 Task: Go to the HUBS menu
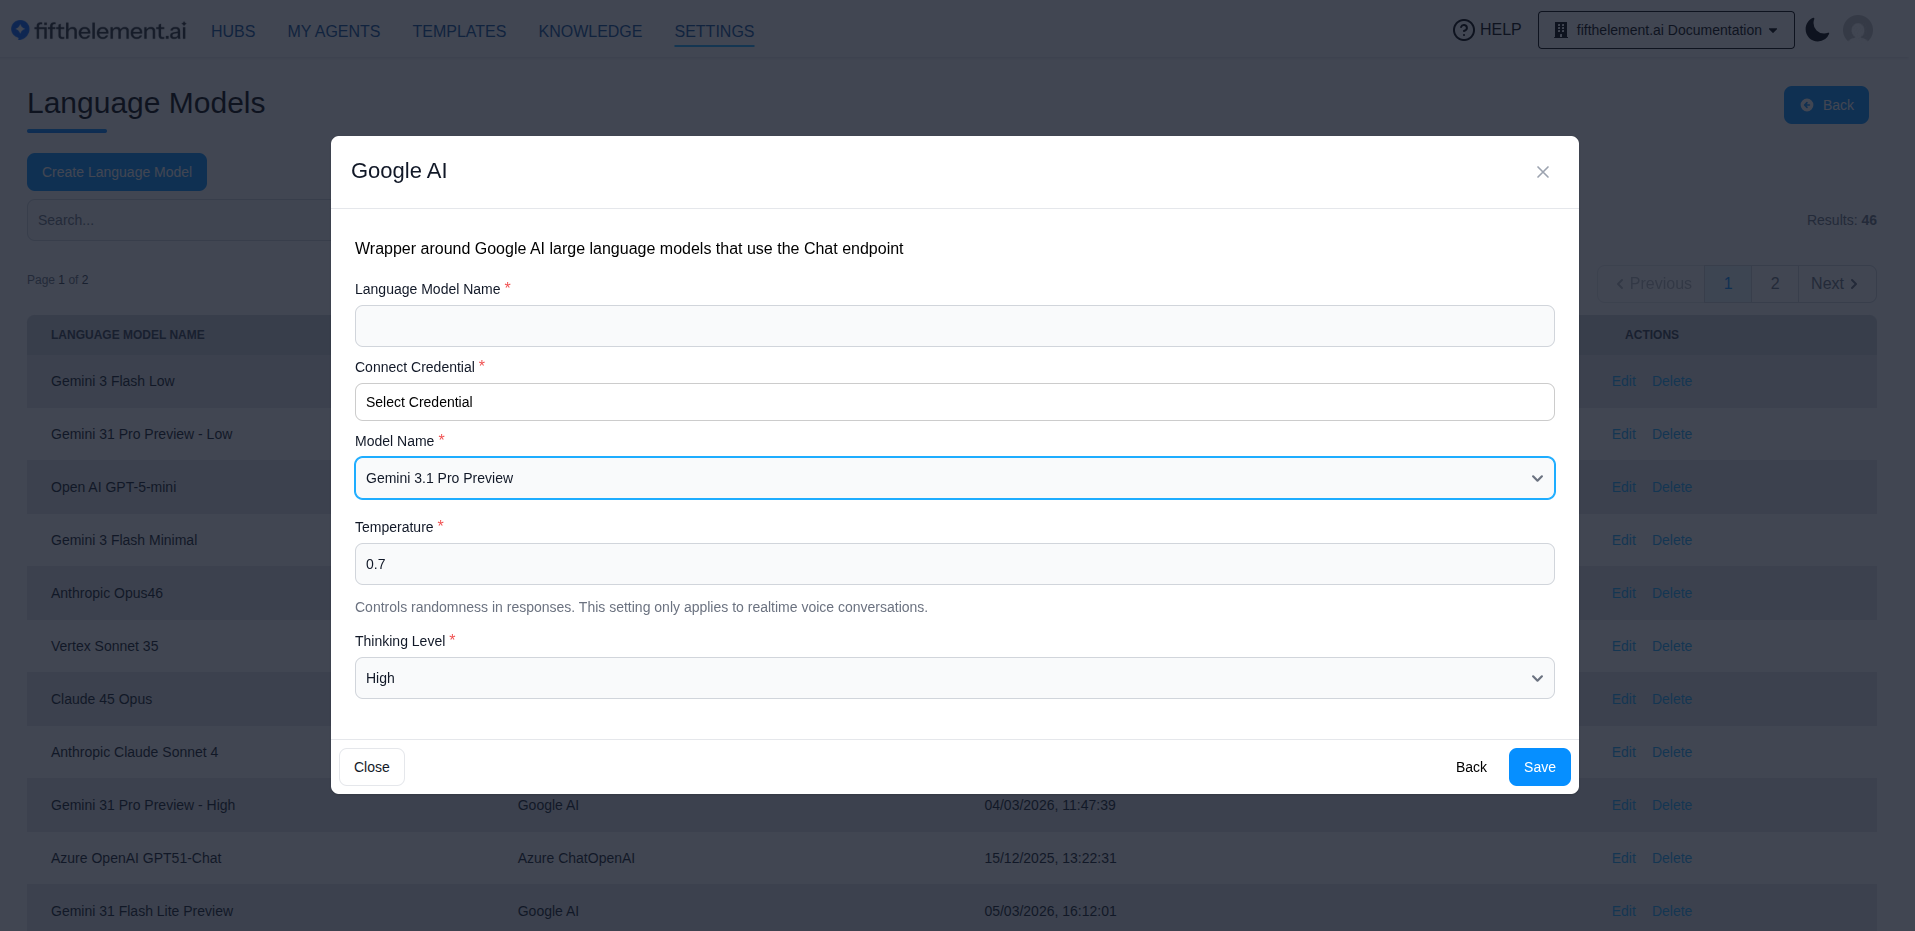[x=233, y=31]
